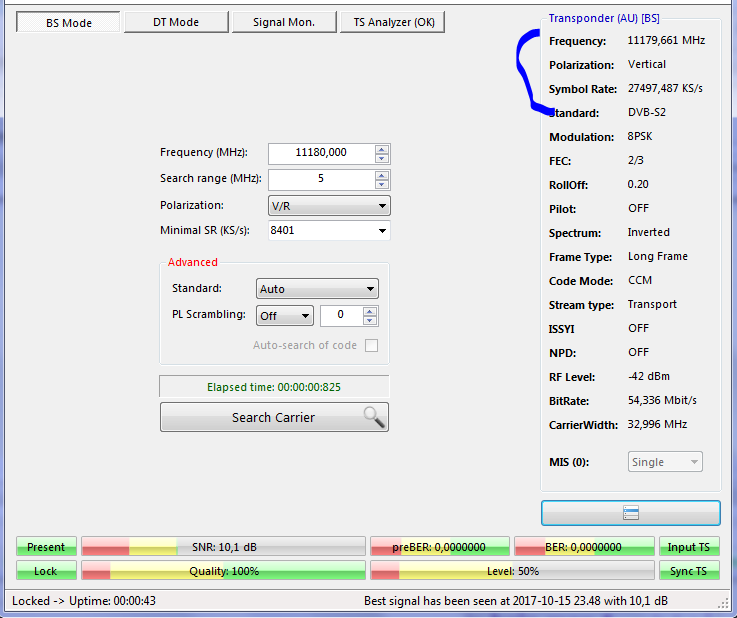737x618 pixels.
Task: Expand the Minimal SR dropdown list
Action: click(x=382, y=231)
